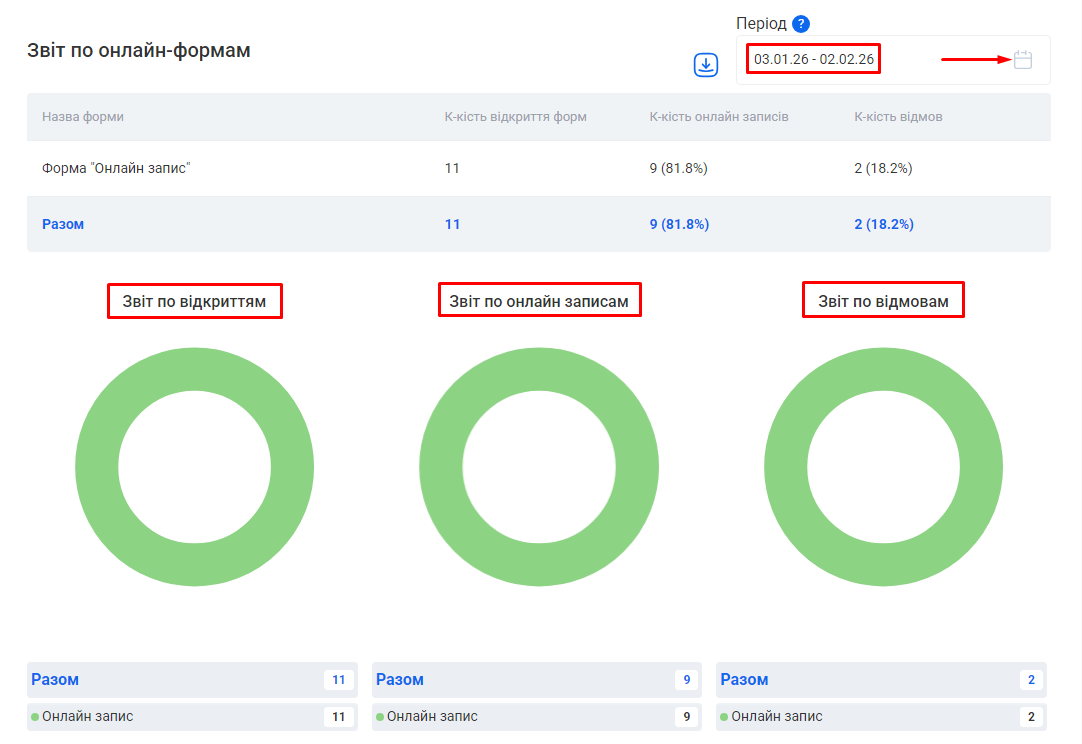
Task: Click the green dot in online records legend
Action: pos(380,717)
